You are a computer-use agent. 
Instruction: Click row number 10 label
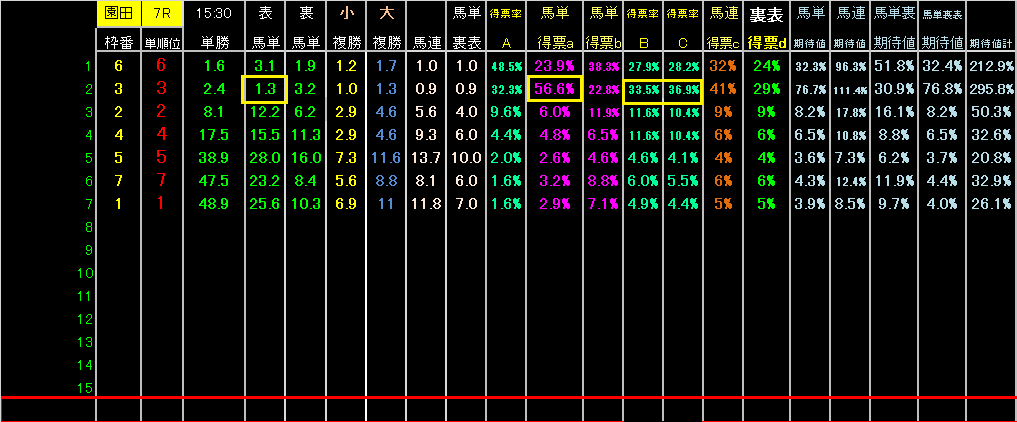pos(86,274)
